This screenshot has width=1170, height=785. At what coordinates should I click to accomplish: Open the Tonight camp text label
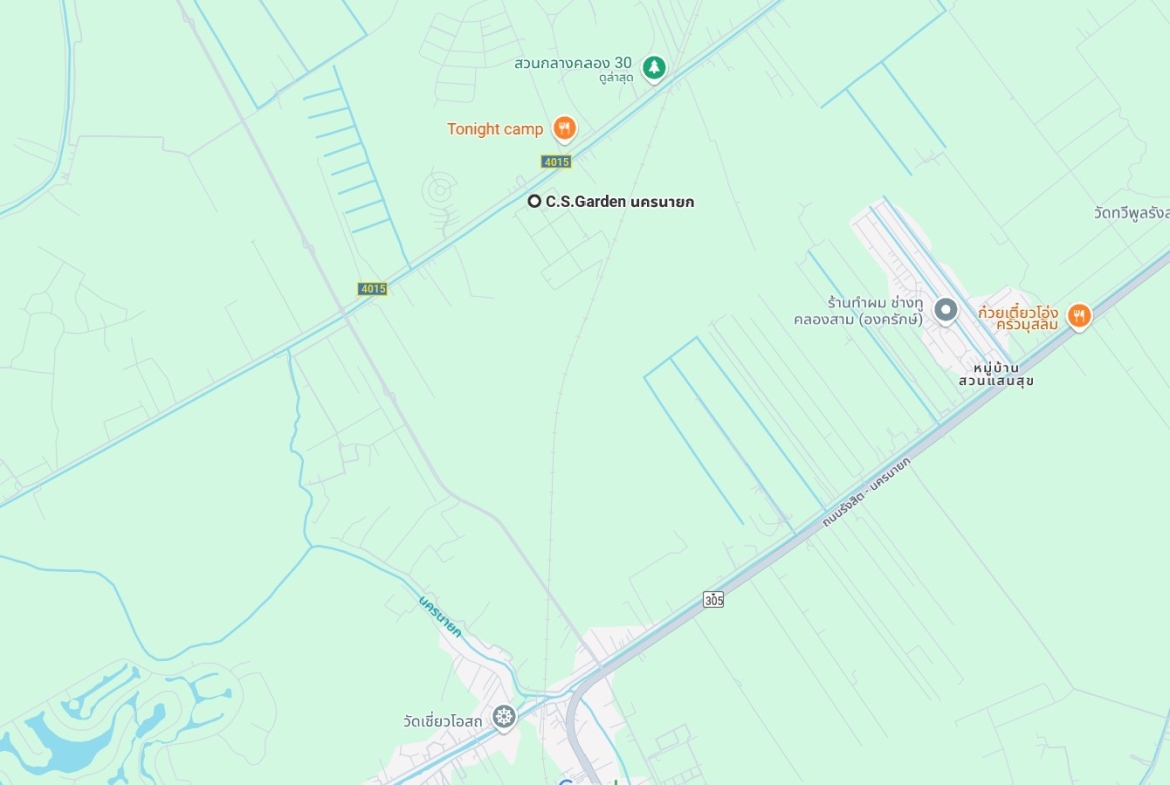(x=495, y=129)
